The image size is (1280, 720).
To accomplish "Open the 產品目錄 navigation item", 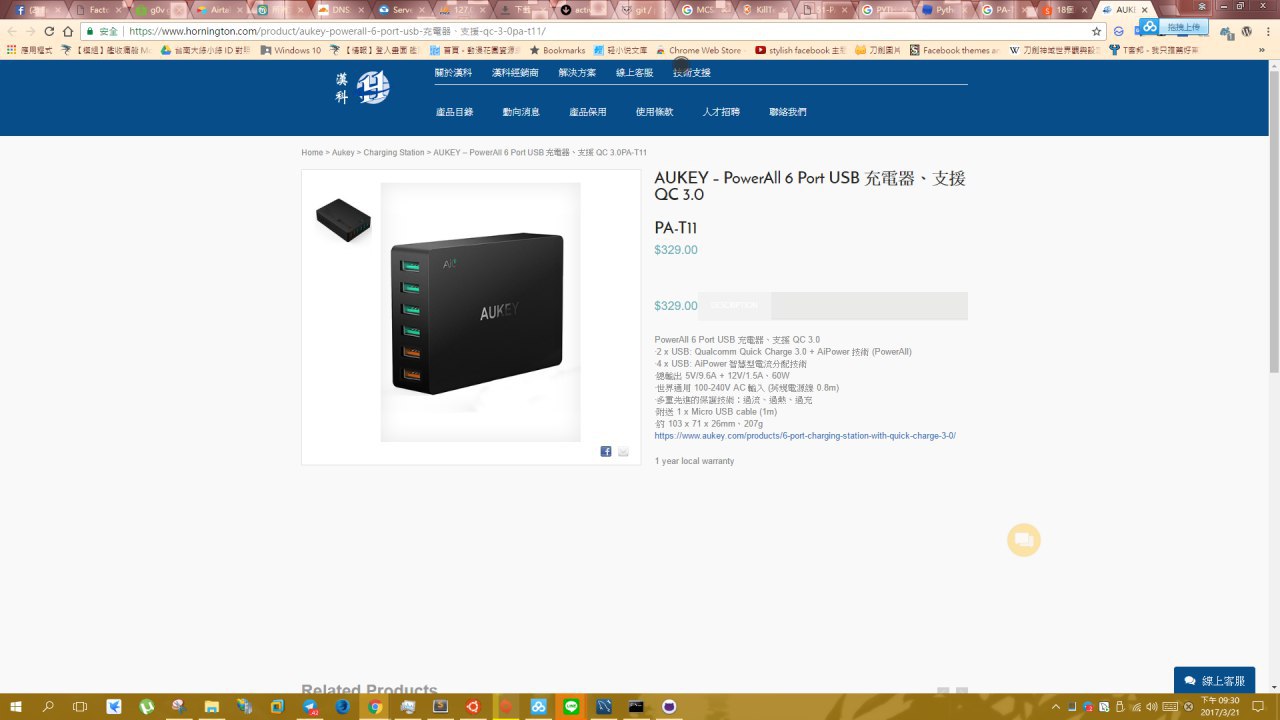I will coord(454,112).
